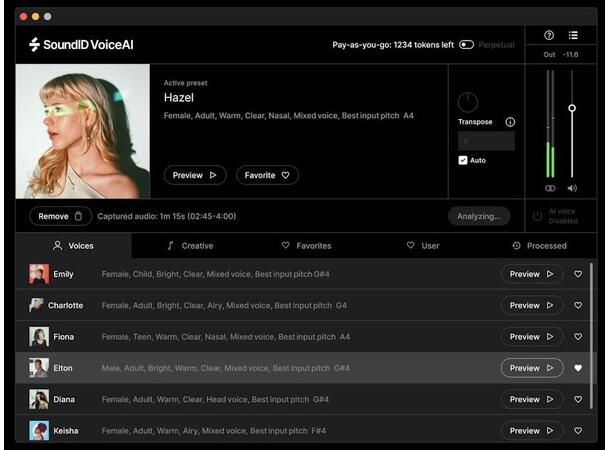Select the Emily voice name

tap(63, 274)
